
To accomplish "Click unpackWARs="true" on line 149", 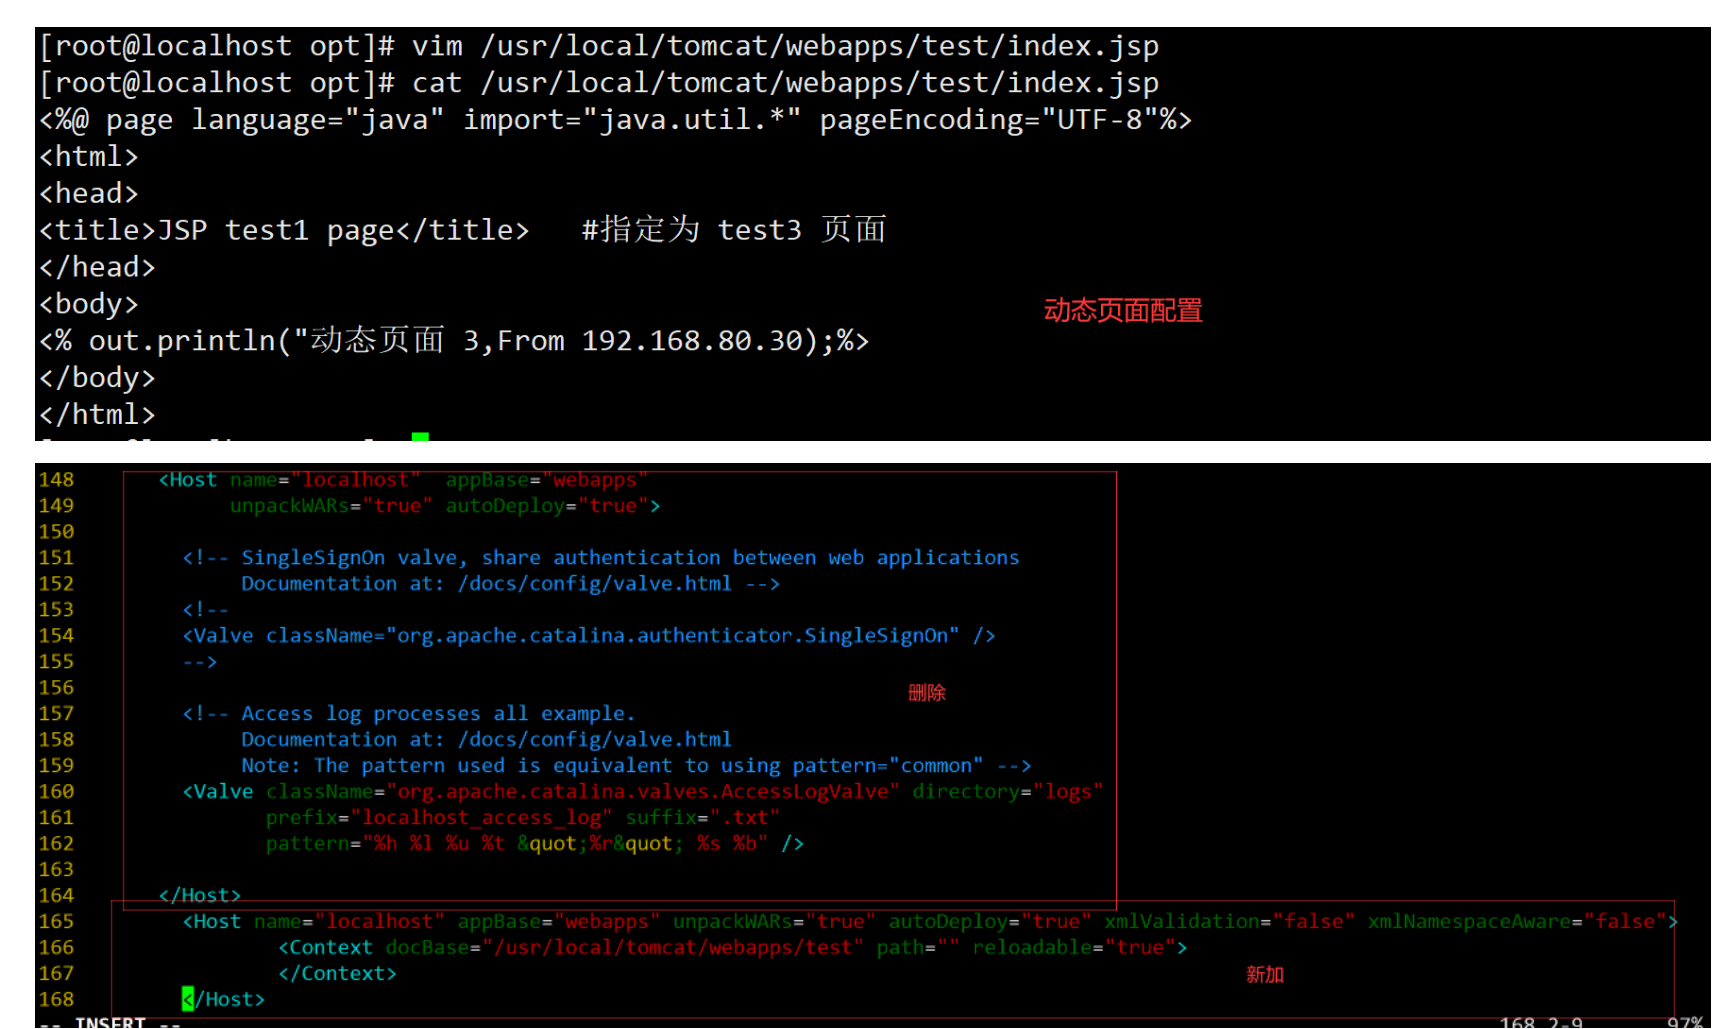I will (331, 506).
